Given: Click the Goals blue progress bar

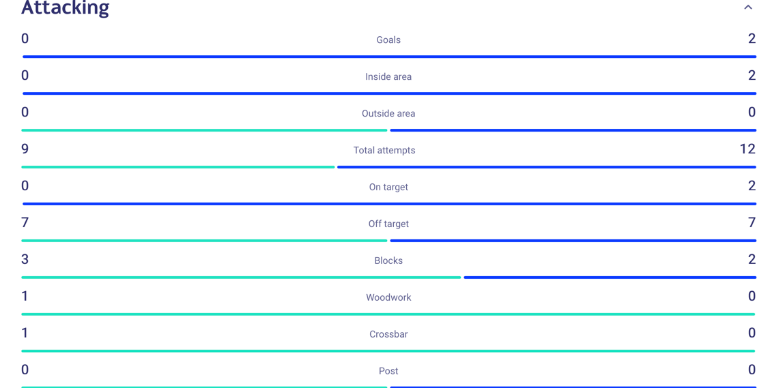Looking at the screenshot, I should click(x=389, y=56).
